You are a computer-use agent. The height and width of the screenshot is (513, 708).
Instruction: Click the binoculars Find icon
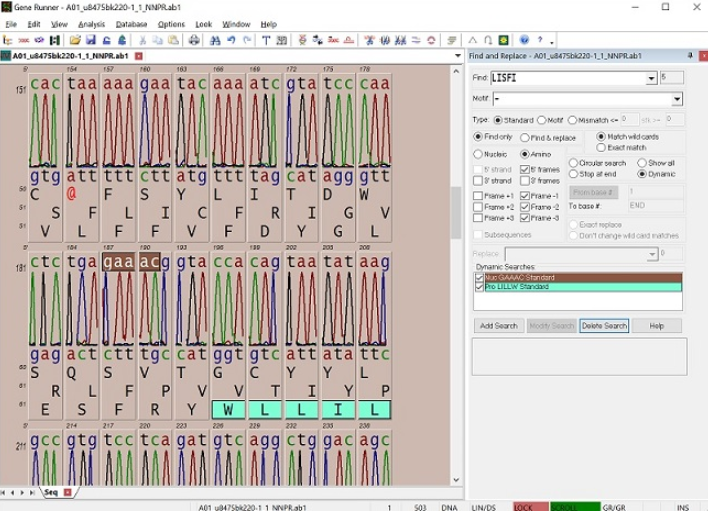[x=215, y=41]
